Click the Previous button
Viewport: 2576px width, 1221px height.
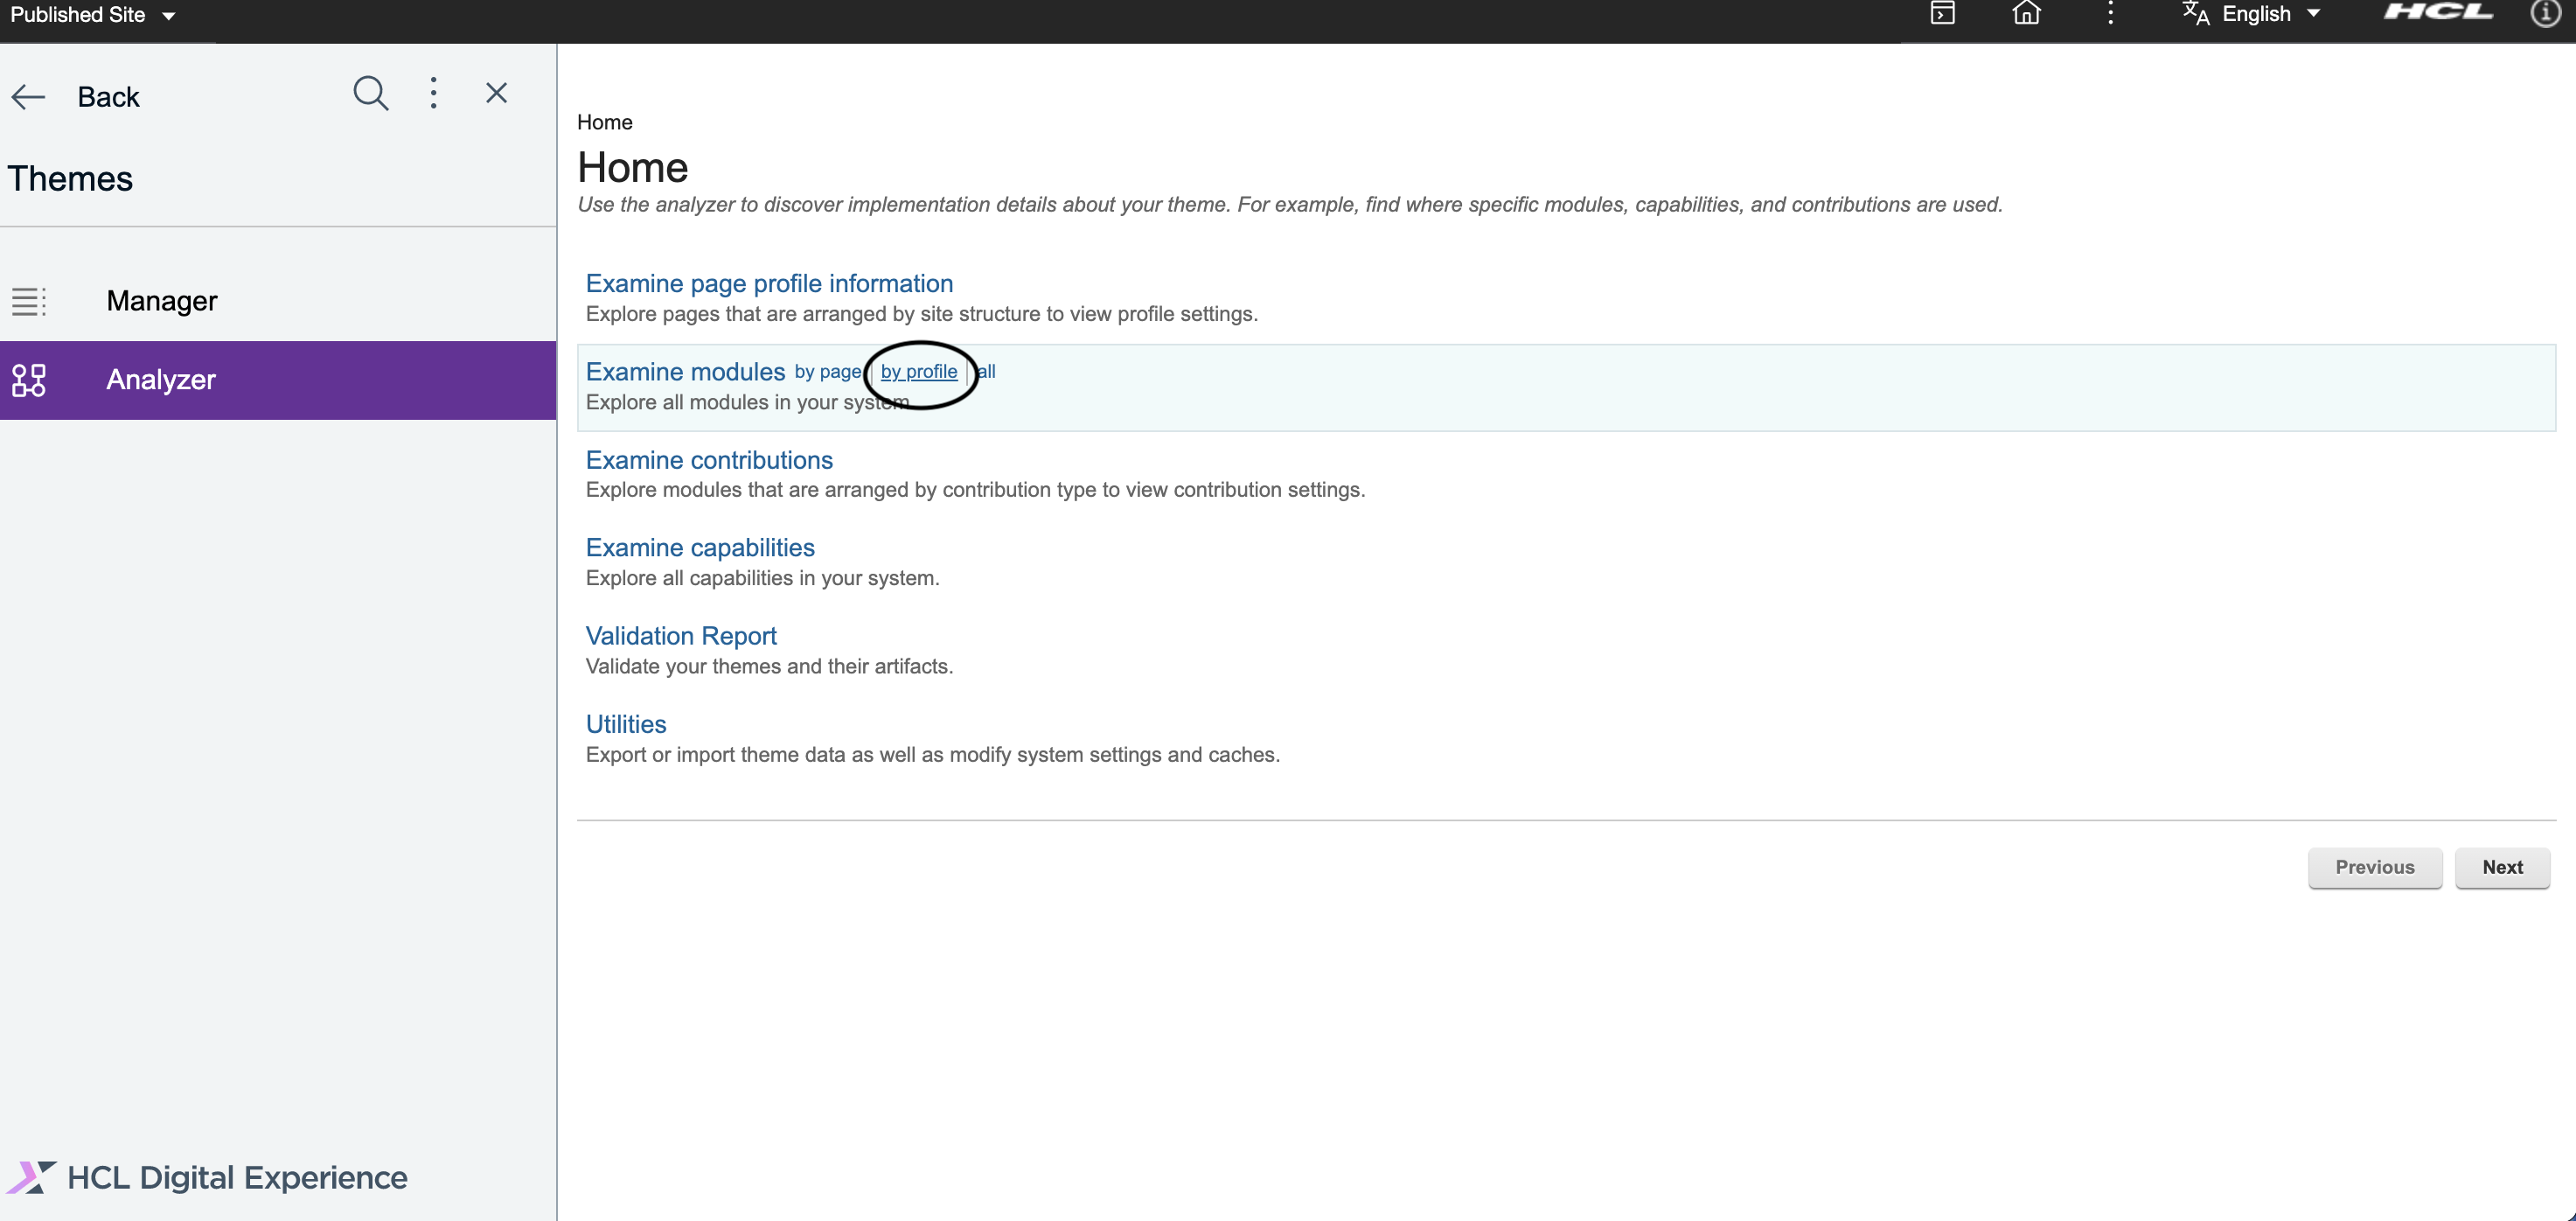(2375, 867)
